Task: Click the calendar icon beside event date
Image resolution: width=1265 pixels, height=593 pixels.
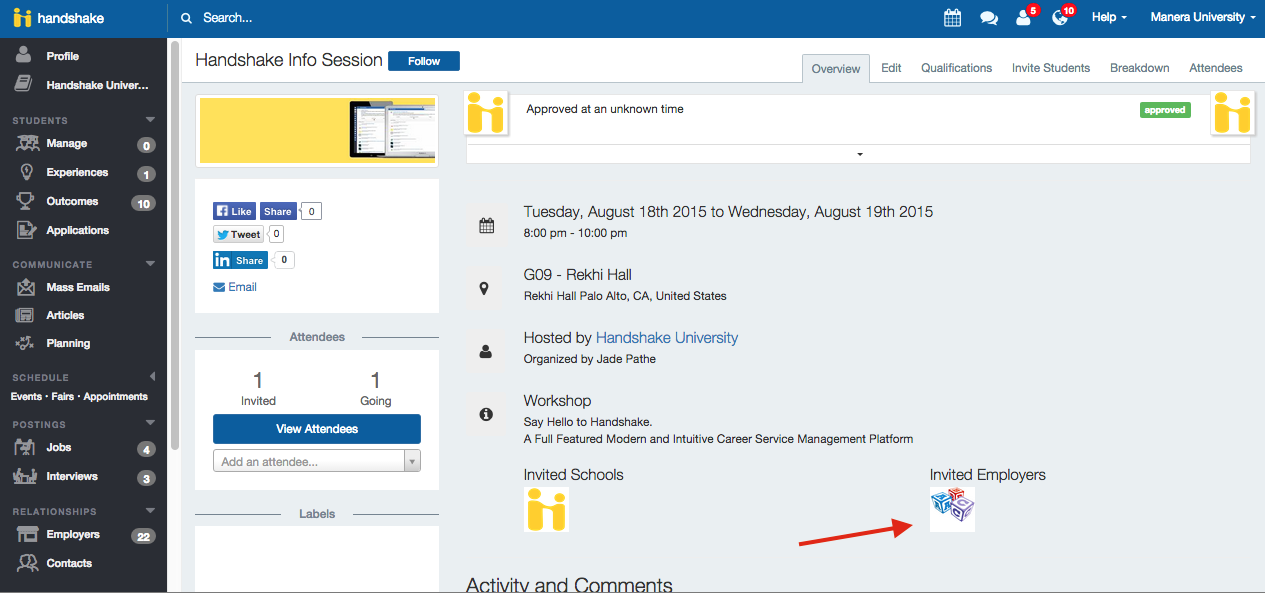Action: [x=486, y=226]
